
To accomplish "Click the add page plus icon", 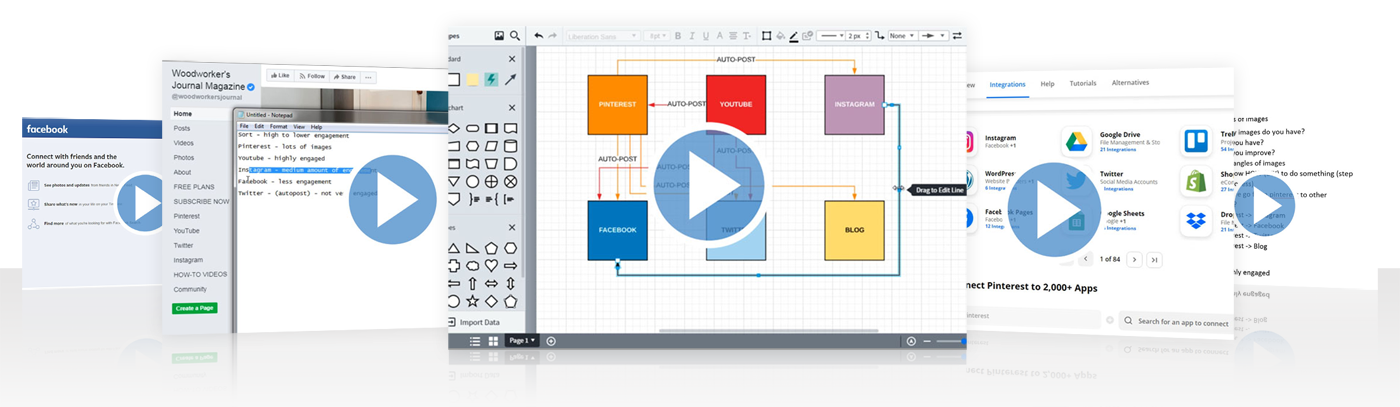I will tap(551, 341).
